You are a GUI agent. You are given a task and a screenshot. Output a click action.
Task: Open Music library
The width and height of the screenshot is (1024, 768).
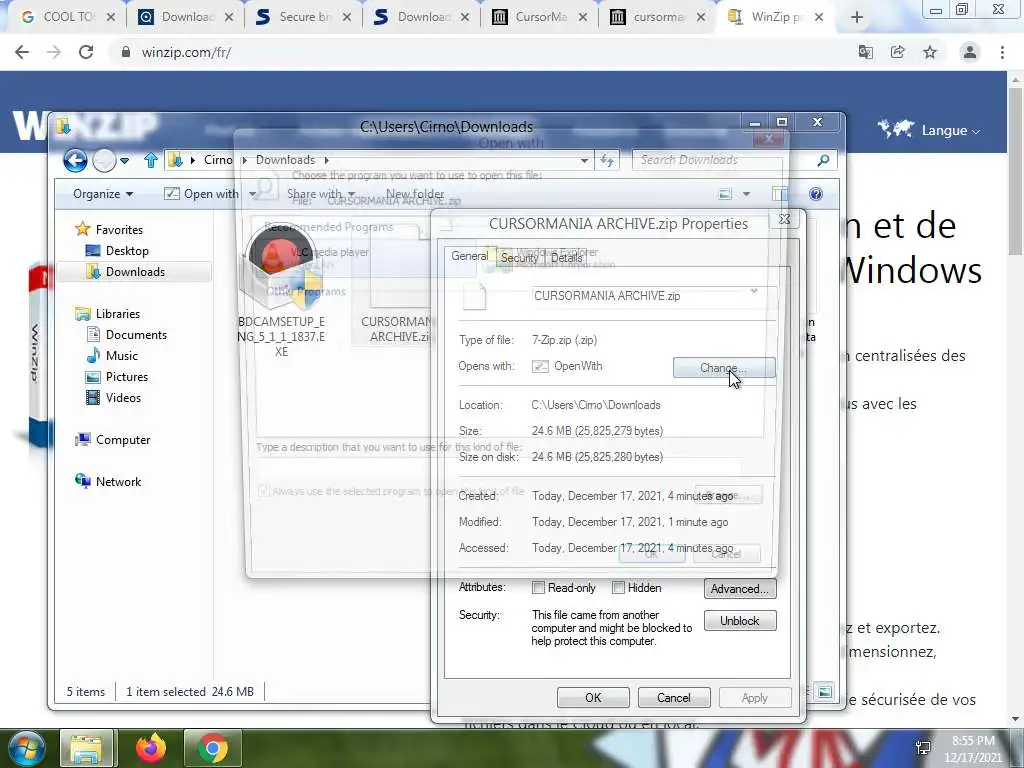coord(121,356)
